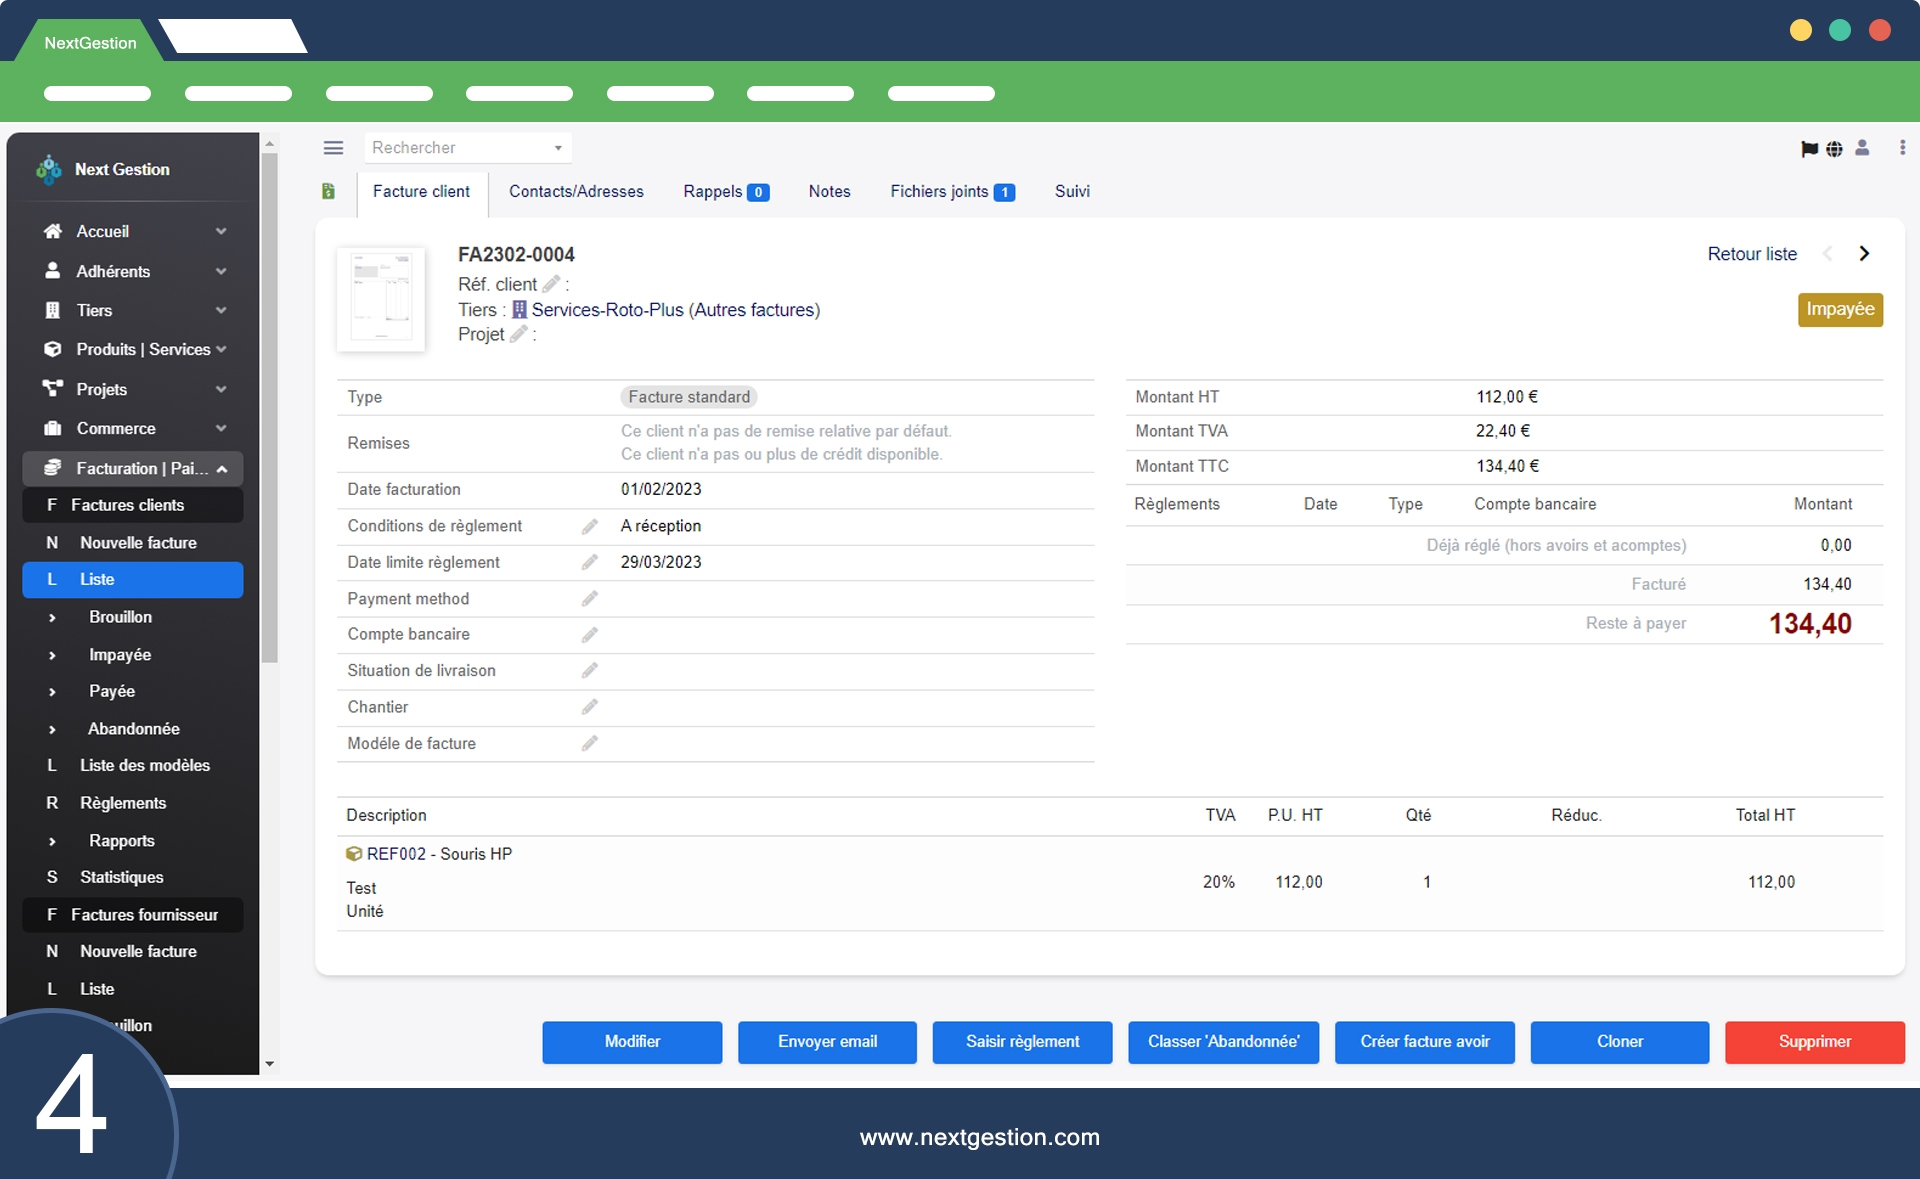Click the Saisir règlement button

(x=1022, y=1042)
